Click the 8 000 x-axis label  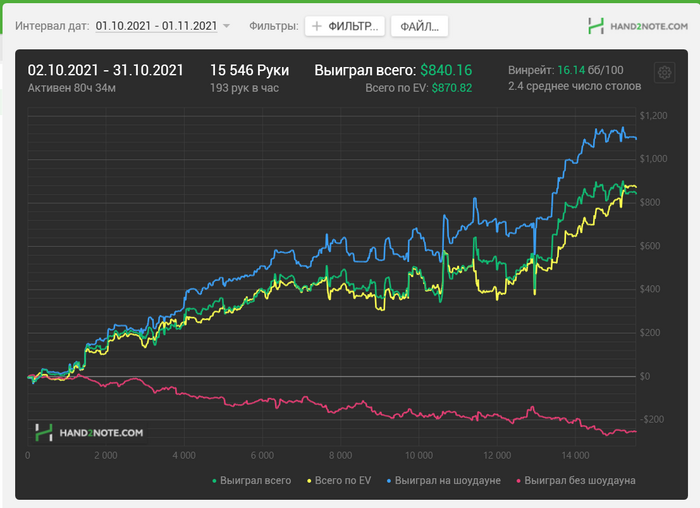click(x=341, y=456)
